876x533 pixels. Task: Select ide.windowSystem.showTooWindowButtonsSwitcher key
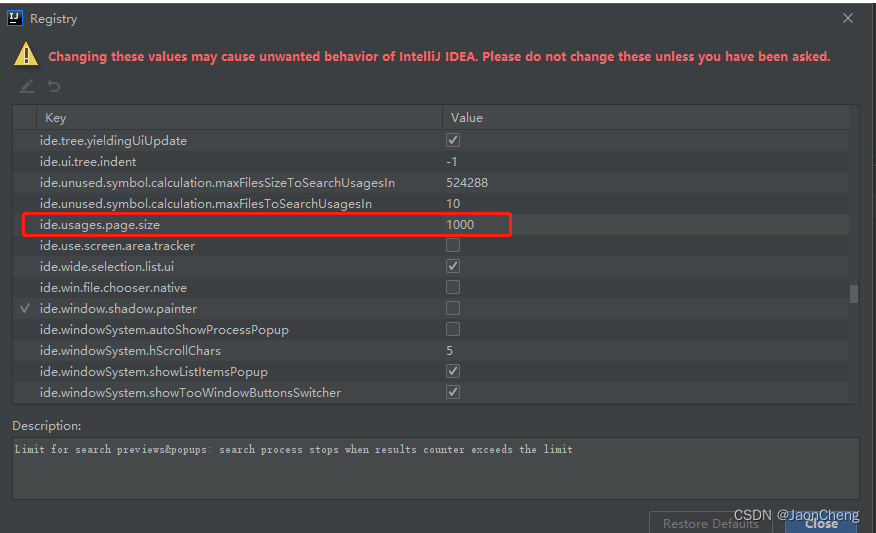pos(191,393)
